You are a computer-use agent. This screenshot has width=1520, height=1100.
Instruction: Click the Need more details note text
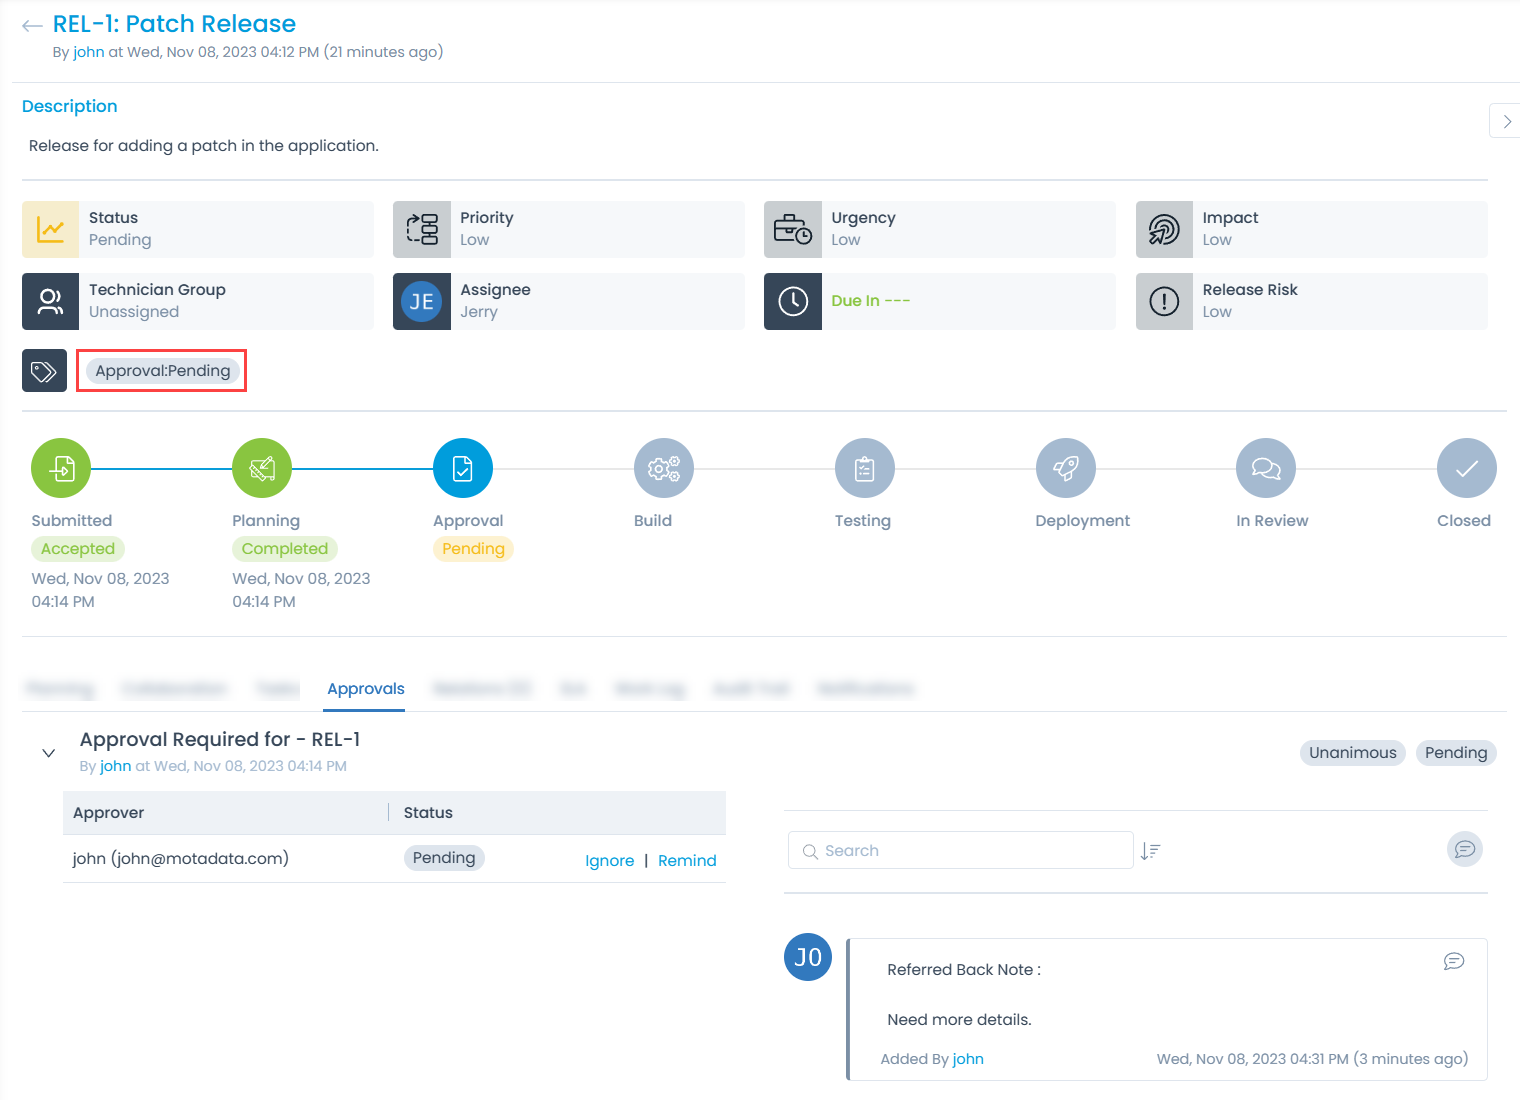[x=960, y=1020]
